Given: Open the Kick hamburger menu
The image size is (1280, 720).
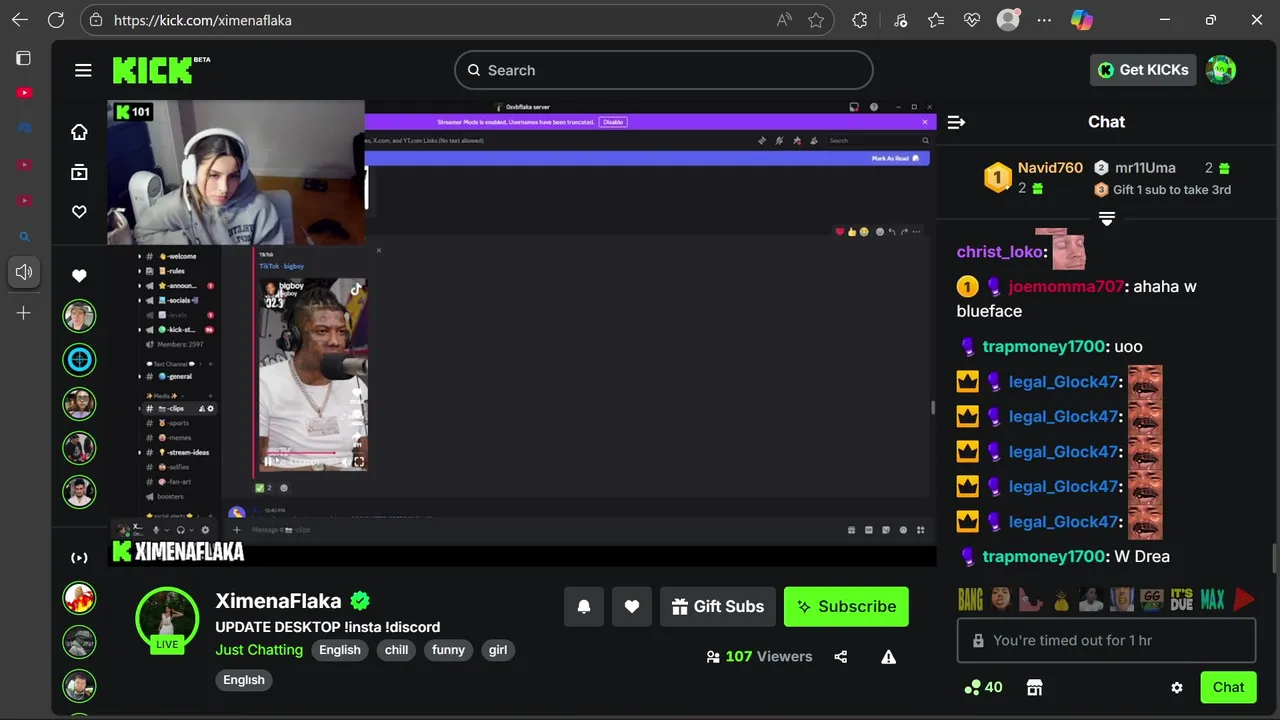Looking at the screenshot, I should point(83,70).
